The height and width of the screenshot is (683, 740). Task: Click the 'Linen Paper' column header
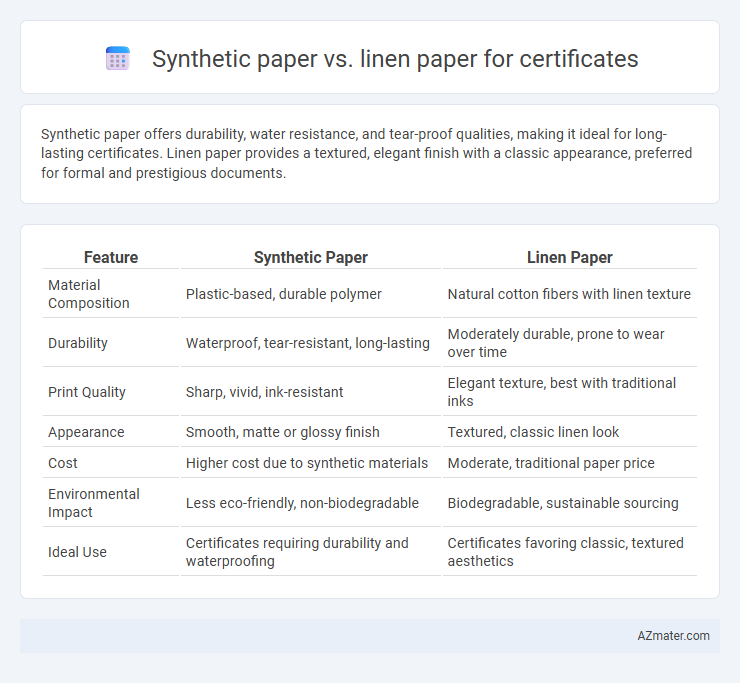point(570,257)
